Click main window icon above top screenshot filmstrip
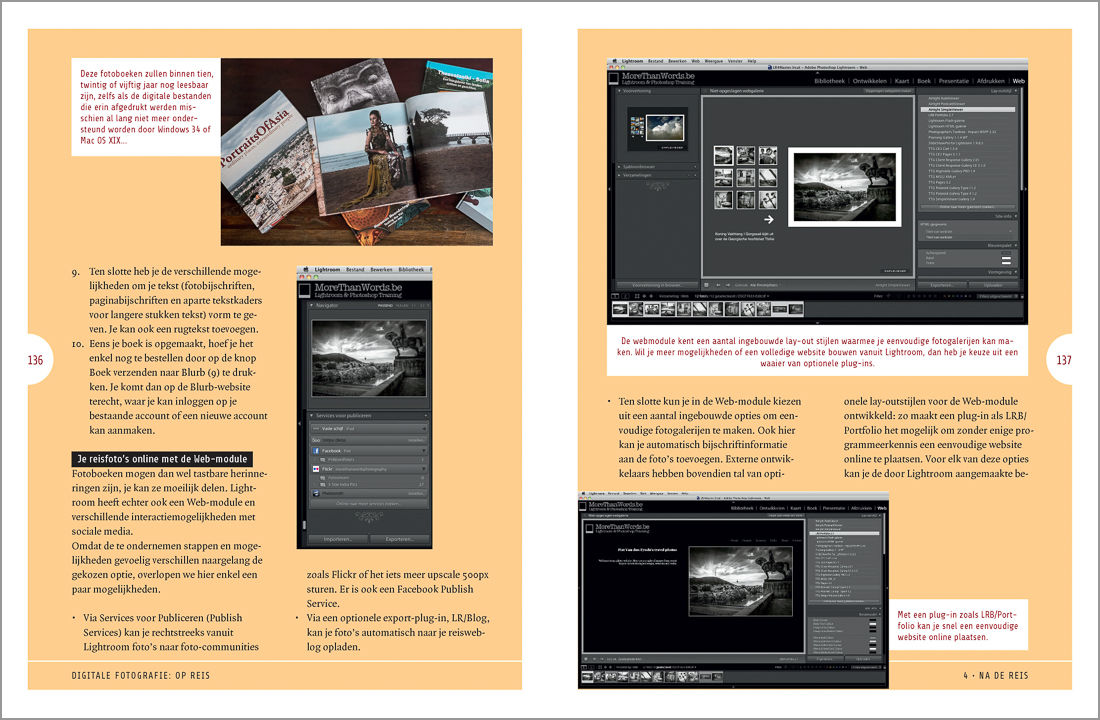Viewport: 1100px width, 720px height. tap(615, 296)
